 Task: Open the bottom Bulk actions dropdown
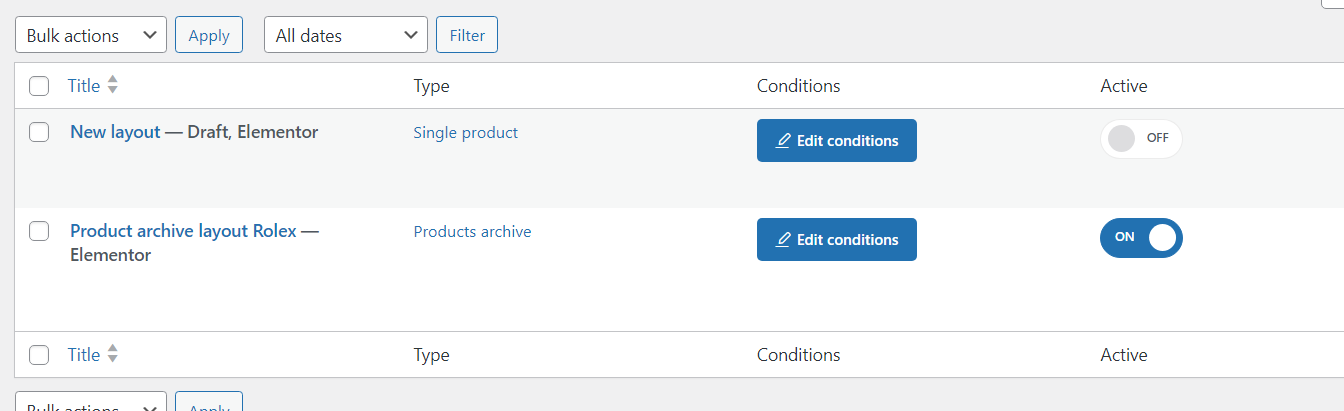point(91,403)
